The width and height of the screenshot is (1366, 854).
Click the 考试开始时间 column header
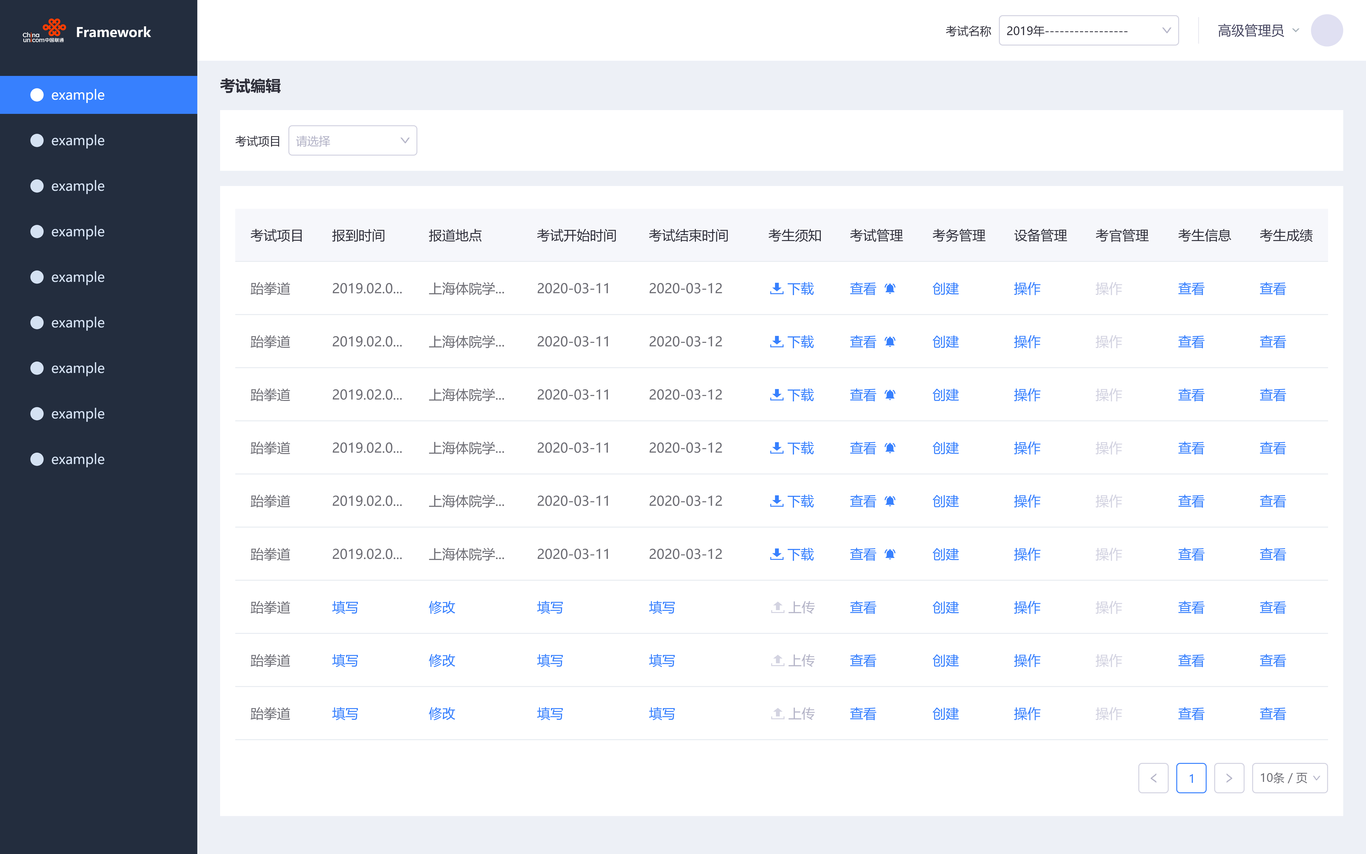click(577, 235)
